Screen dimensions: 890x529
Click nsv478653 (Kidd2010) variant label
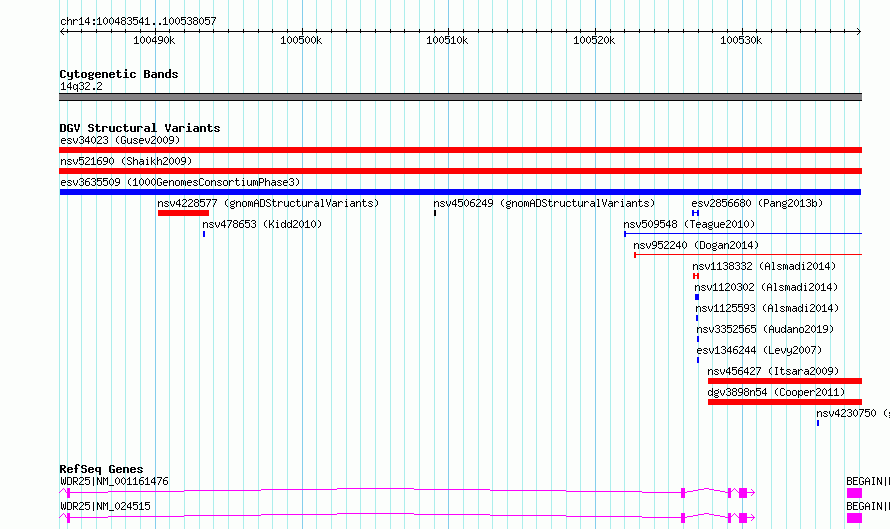tap(262, 224)
